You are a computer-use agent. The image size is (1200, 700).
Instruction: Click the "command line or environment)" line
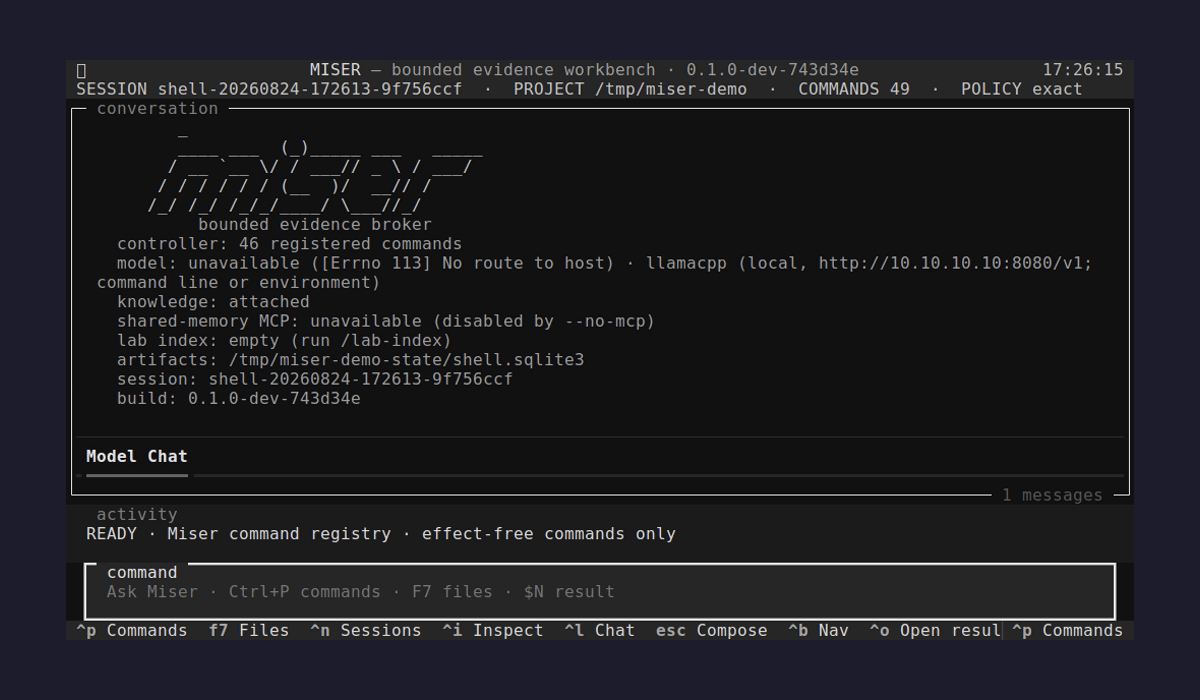(238, 283)
